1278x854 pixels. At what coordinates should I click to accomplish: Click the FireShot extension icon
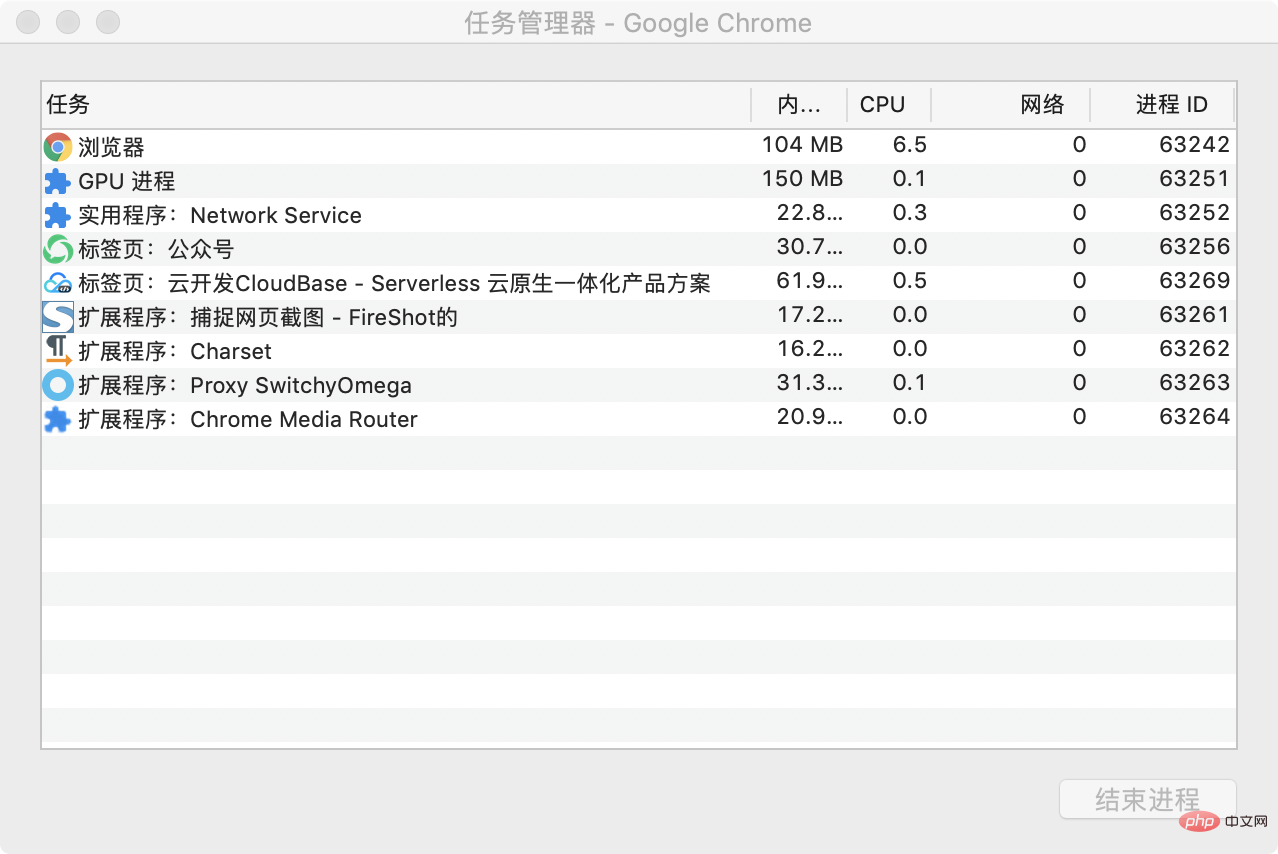click(58, 317)
